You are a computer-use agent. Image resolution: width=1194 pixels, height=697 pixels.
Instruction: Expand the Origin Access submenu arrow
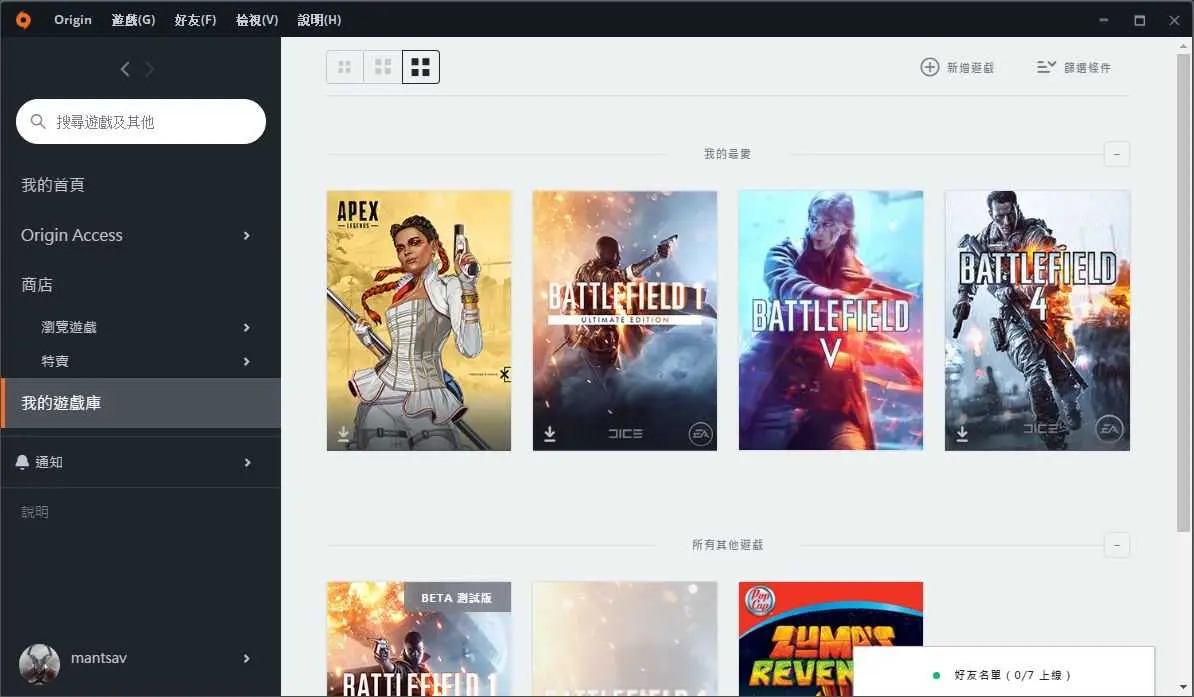tap(246, 235)
